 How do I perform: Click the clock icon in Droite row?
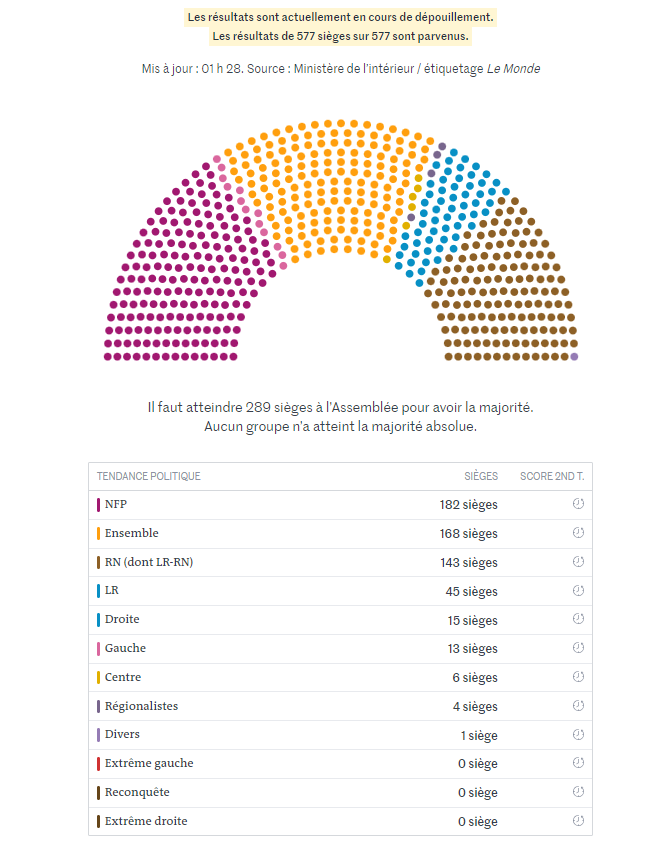coord(578,619)
